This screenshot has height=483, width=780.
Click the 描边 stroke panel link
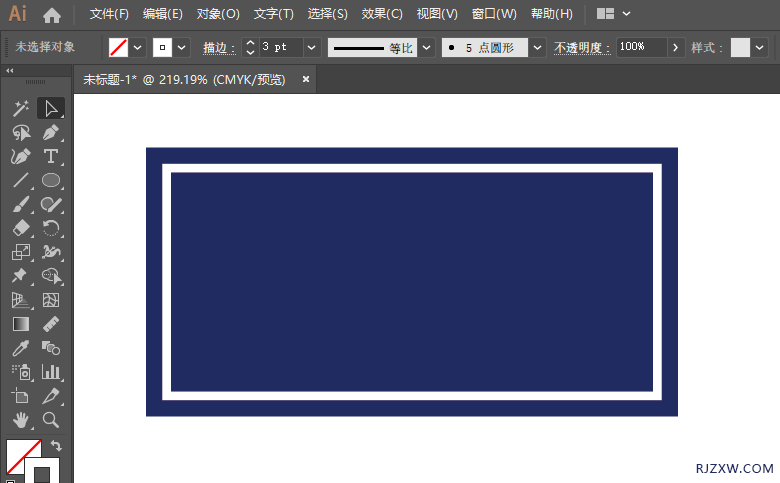tap(219, 48)
